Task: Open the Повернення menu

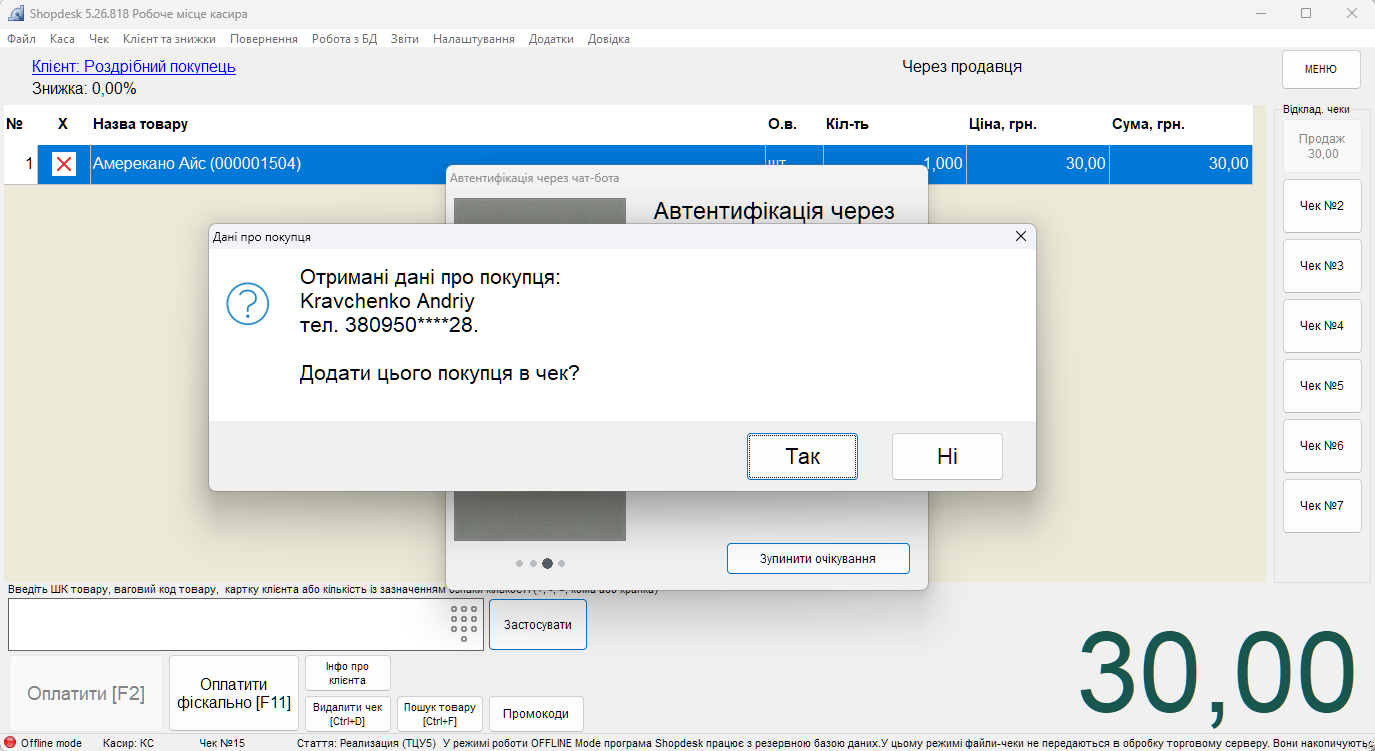Action: point(264,39)
